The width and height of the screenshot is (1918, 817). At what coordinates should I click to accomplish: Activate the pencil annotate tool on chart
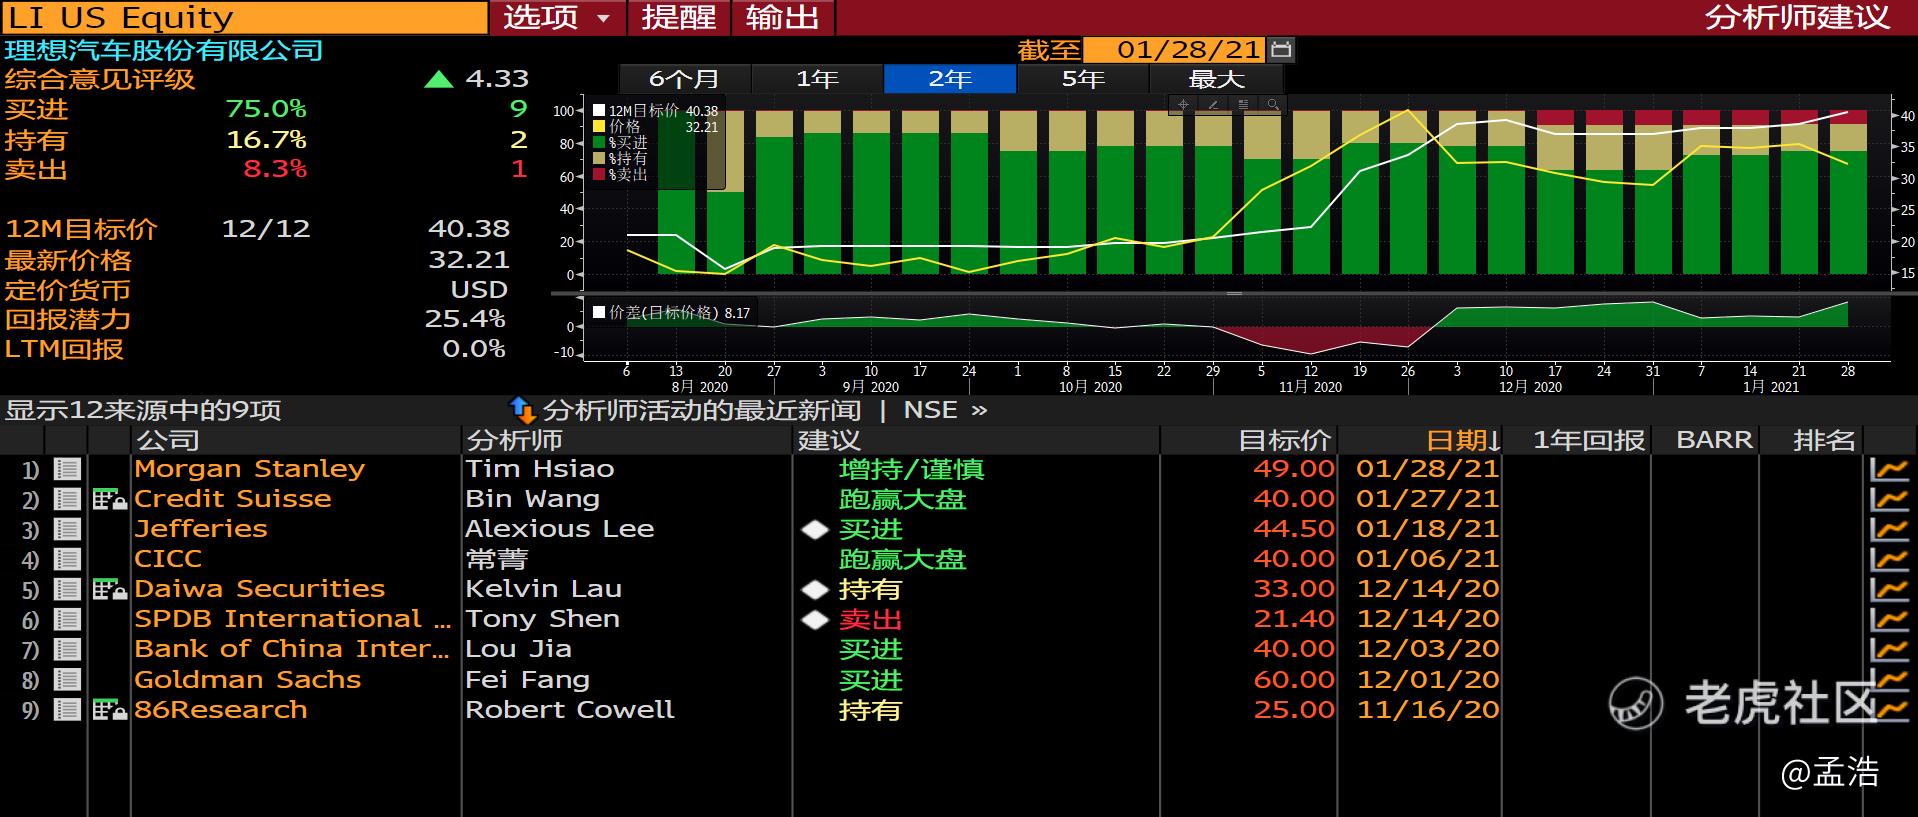pos(1213,104)
